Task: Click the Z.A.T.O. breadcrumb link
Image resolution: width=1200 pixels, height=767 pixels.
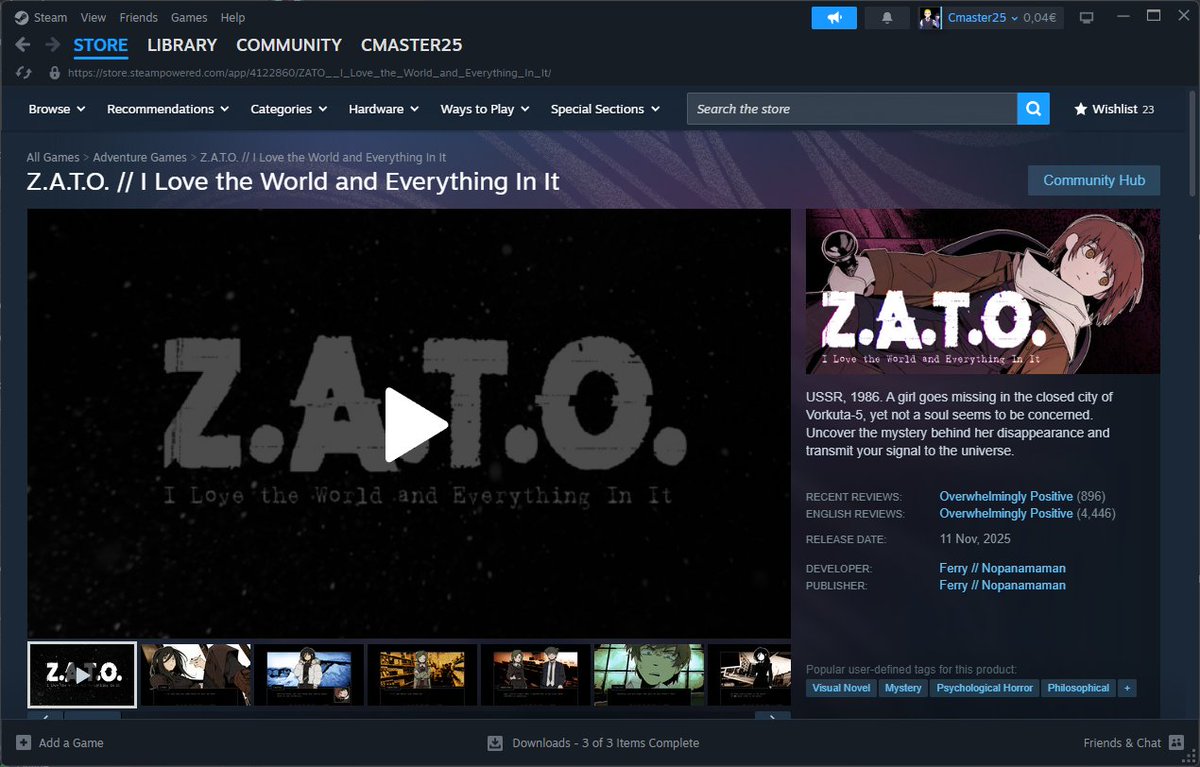Action: point(323,157)
